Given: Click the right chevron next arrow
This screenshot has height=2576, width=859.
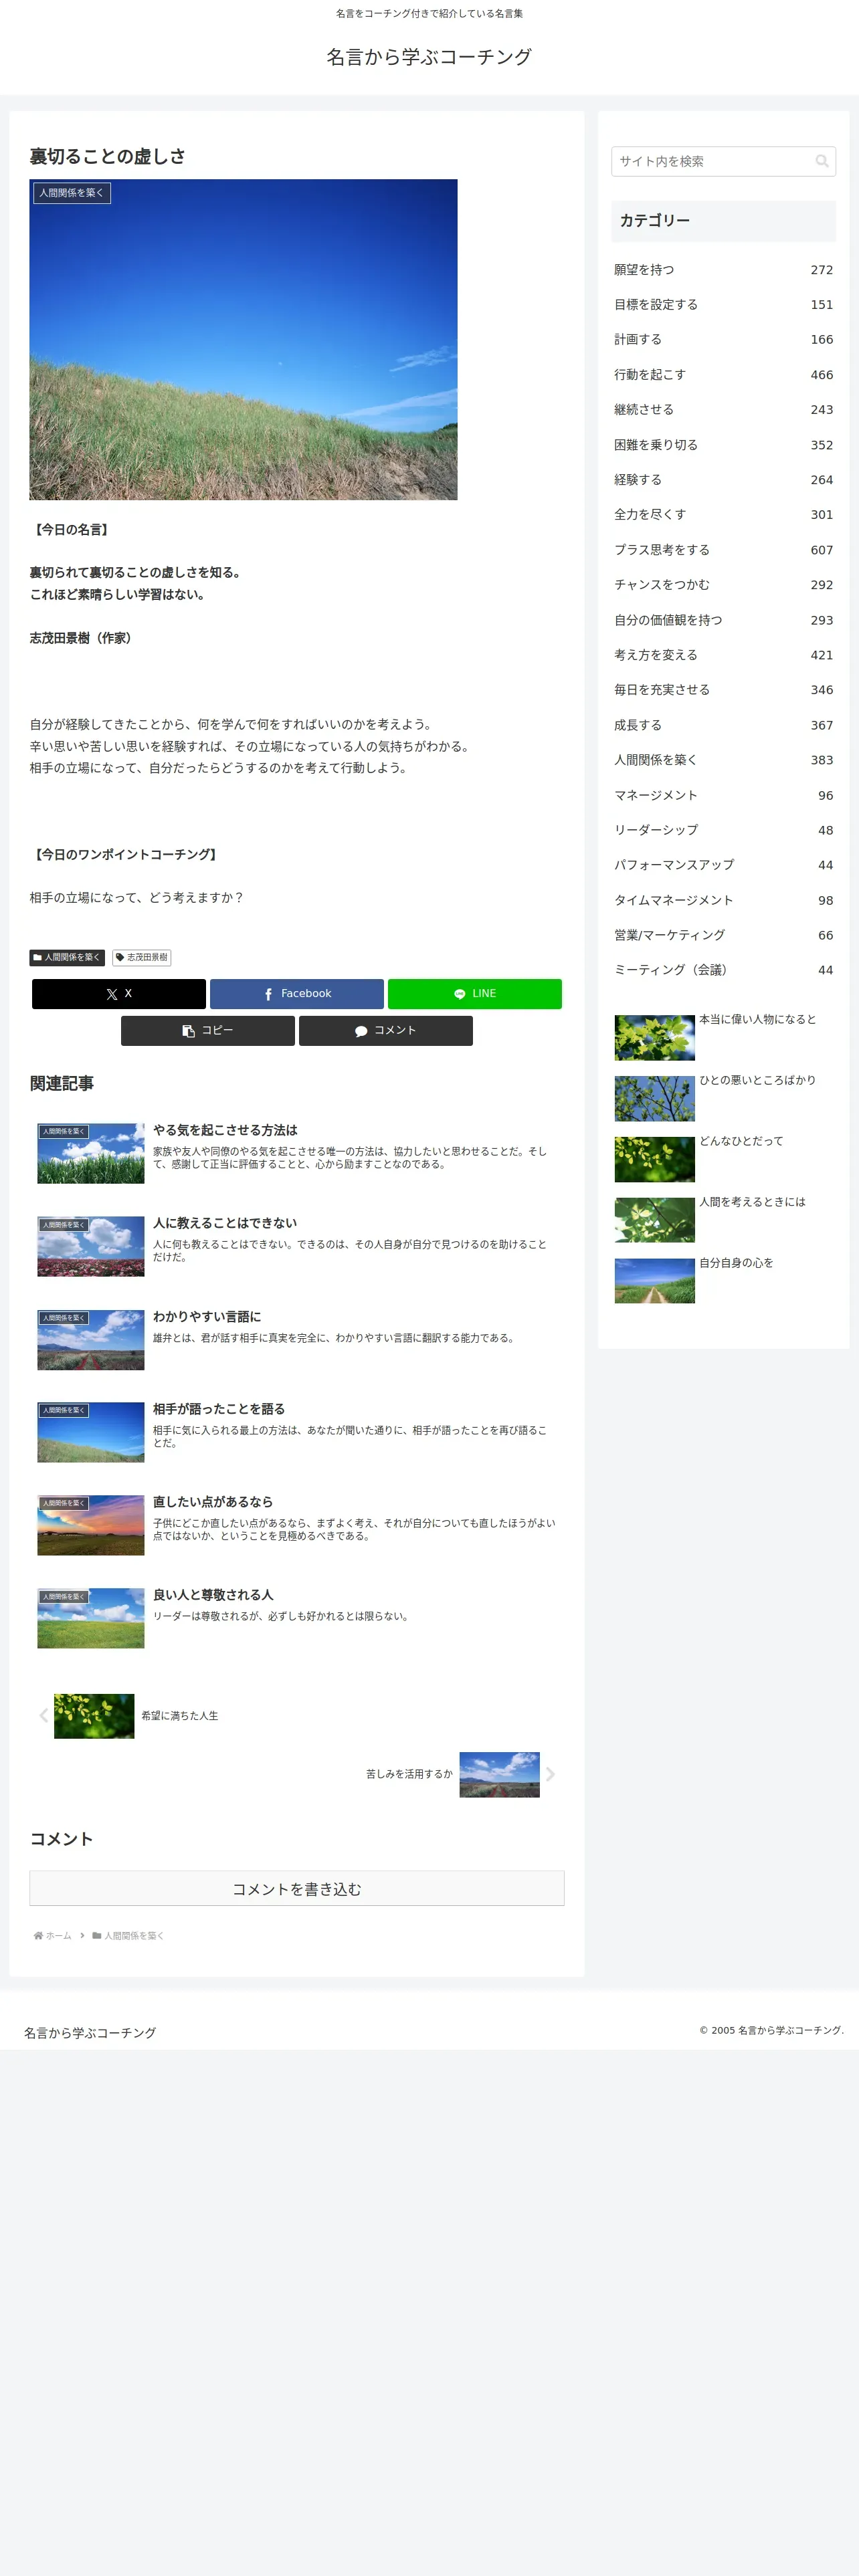Looking at the screenshot, I should 550,1774.
